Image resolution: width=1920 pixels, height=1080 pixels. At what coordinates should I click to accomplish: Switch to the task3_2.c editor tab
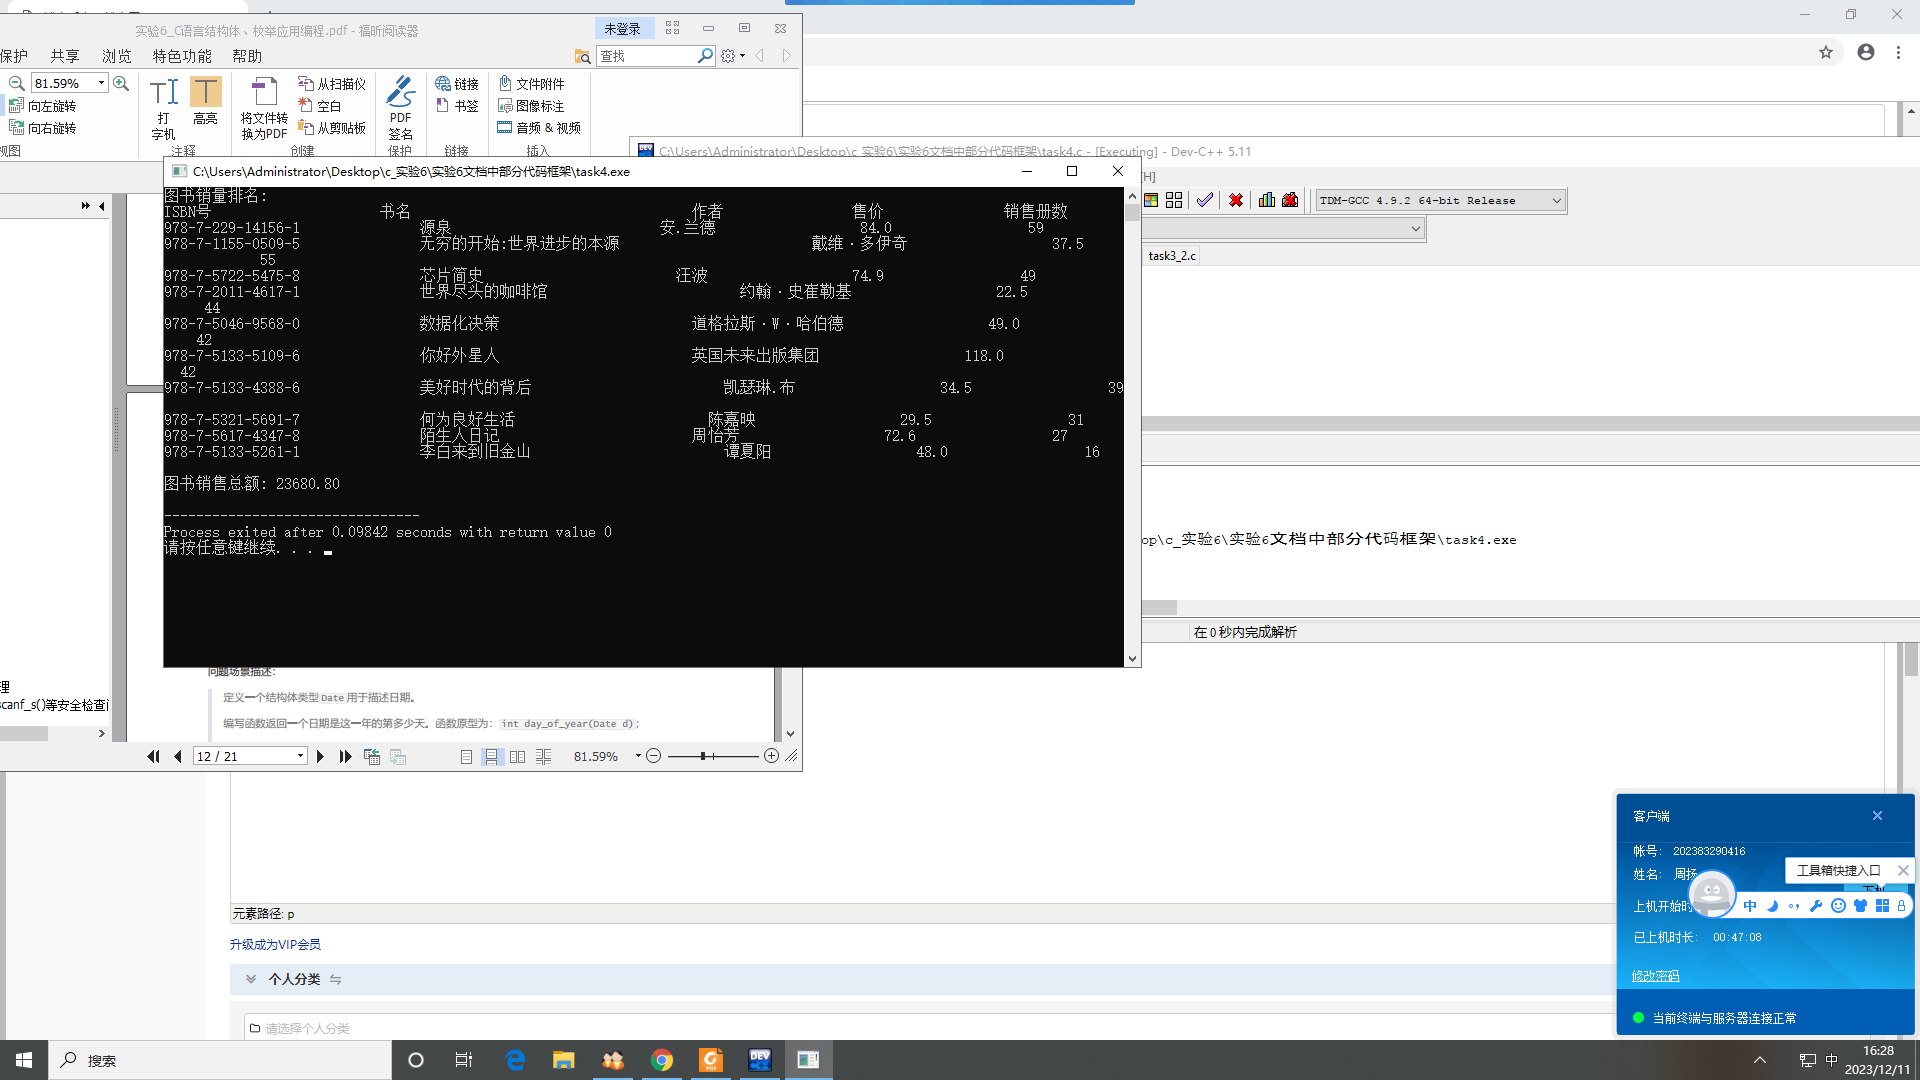click(1171, 256)
